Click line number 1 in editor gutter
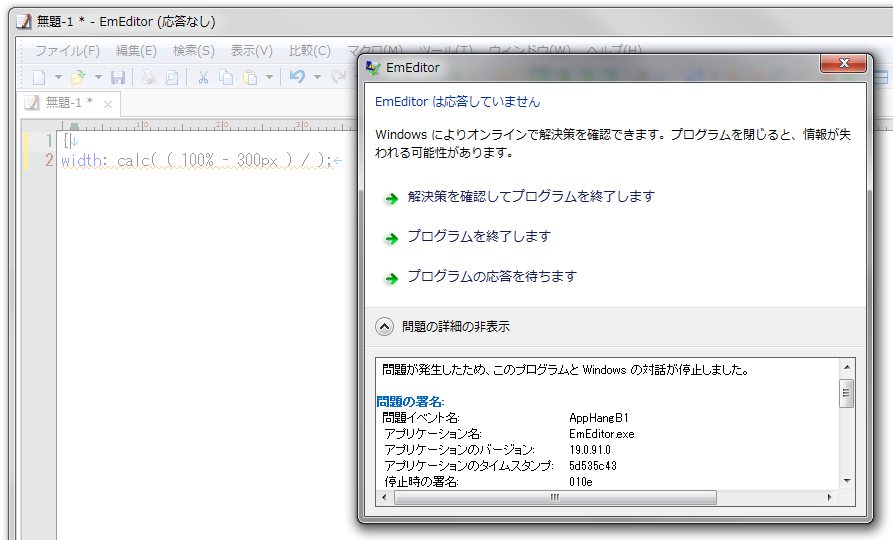 click(x=49, y=140)
